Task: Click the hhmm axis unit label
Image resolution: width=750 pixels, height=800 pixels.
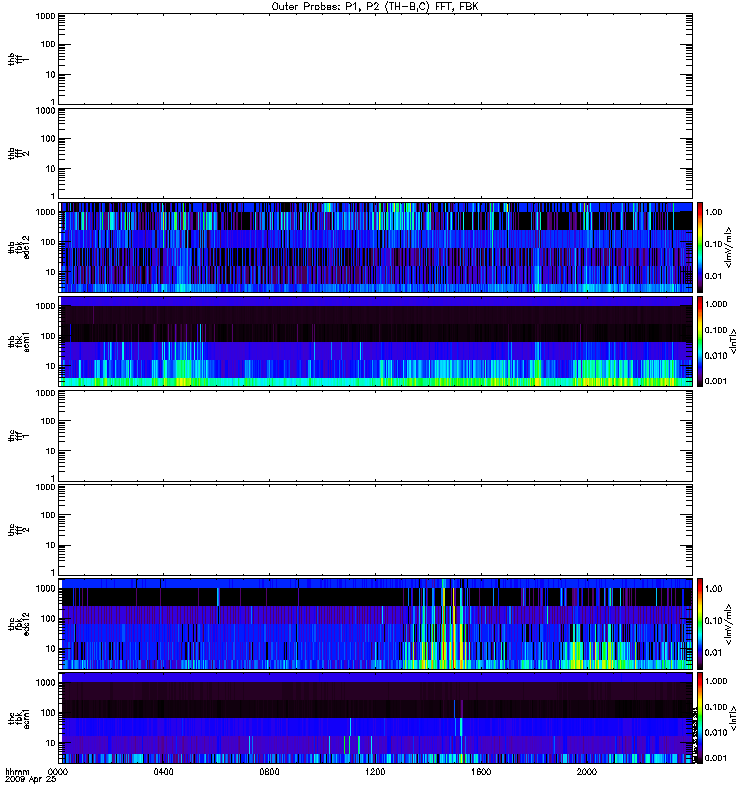Action: [17, 772]
